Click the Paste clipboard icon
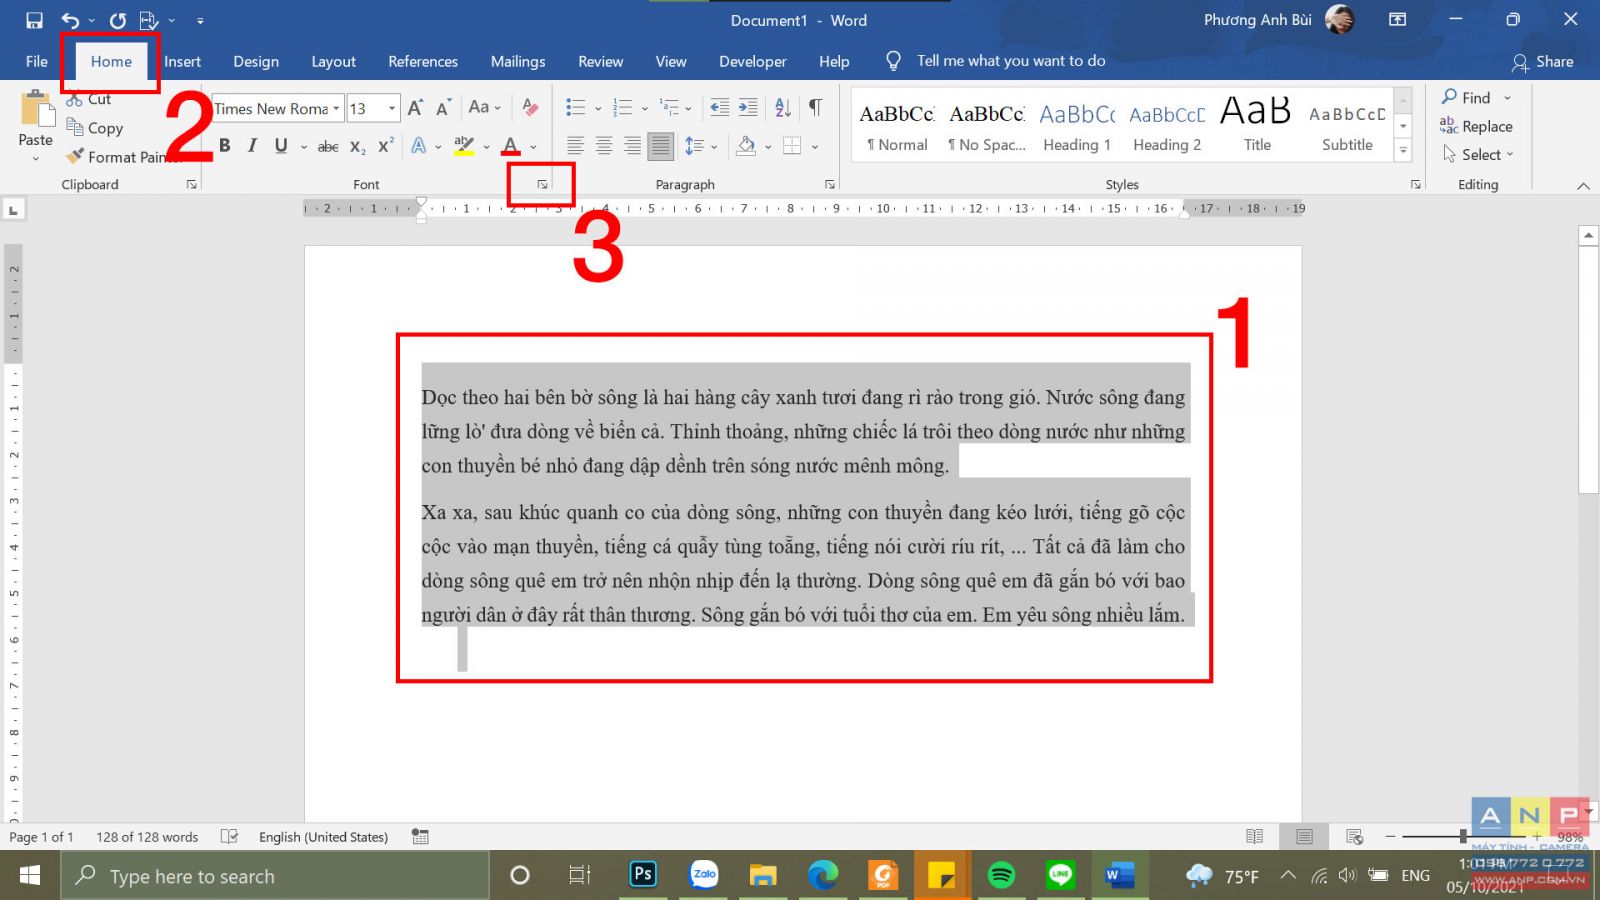This screenshot has width=1600, height=900. (x=36, y=109)
